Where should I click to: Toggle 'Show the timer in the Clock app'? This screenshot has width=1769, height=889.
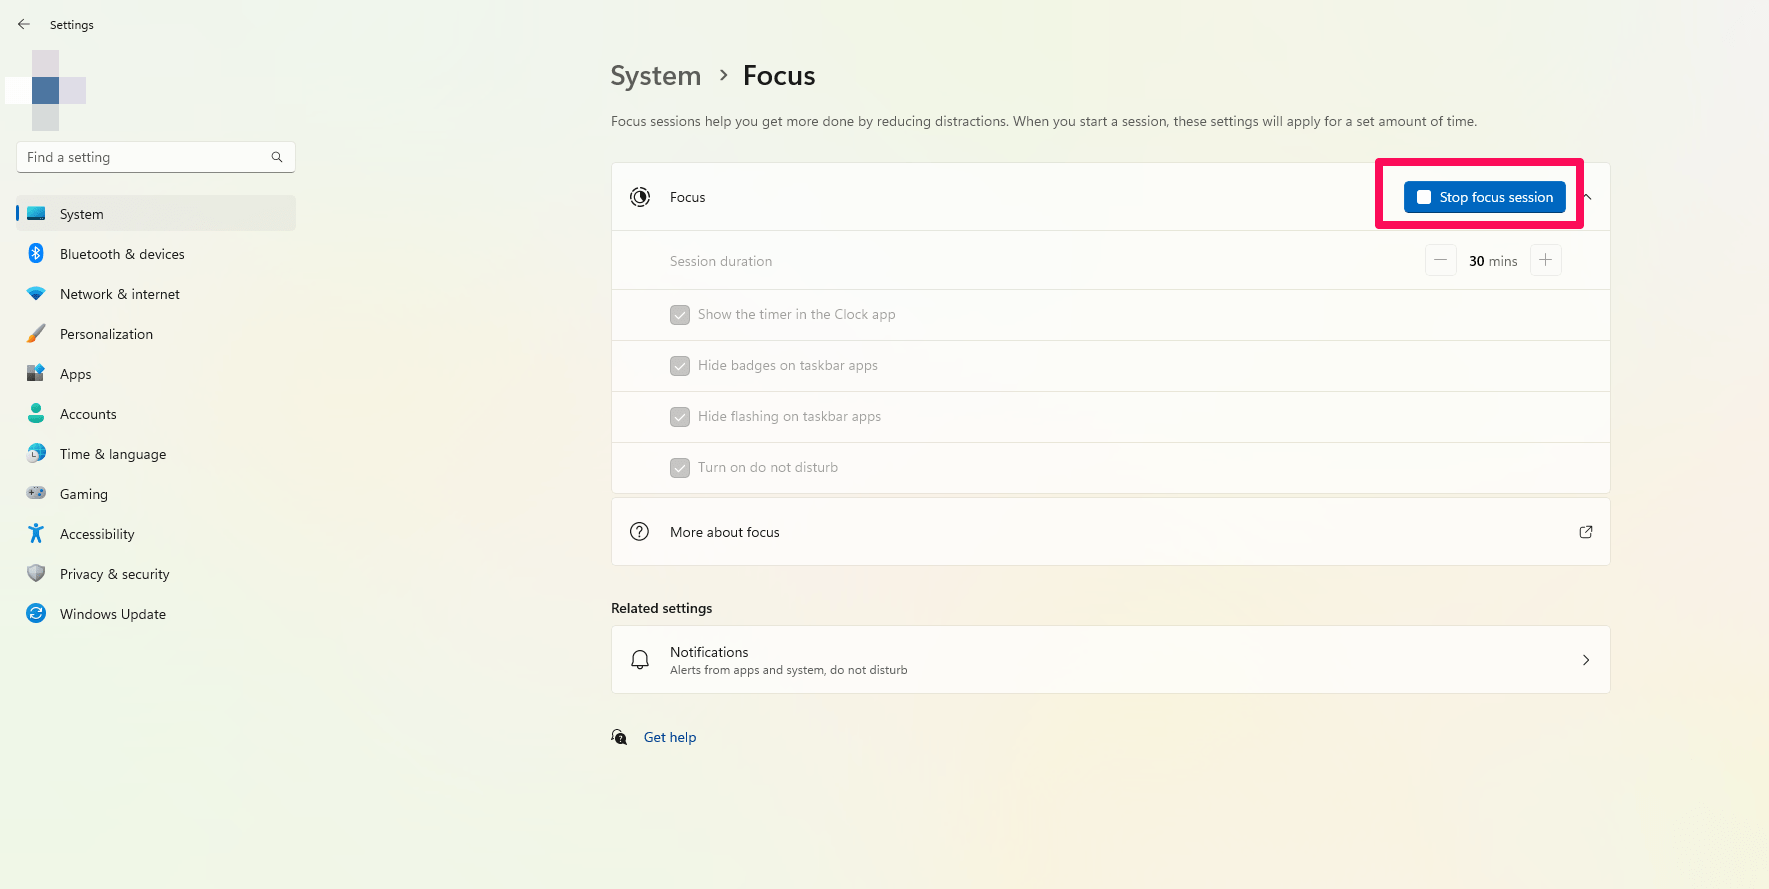pyautogui.click(x=680, y=315)
